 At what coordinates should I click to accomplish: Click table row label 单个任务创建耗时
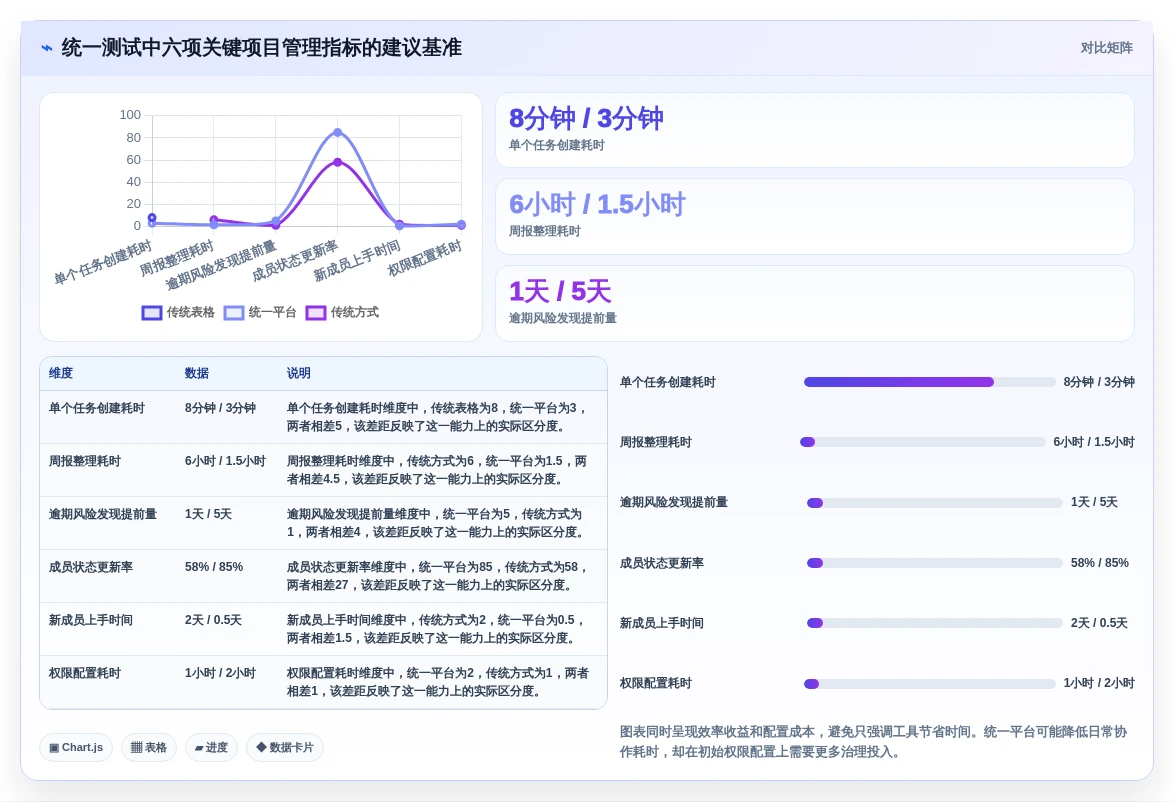coord(97,408)
